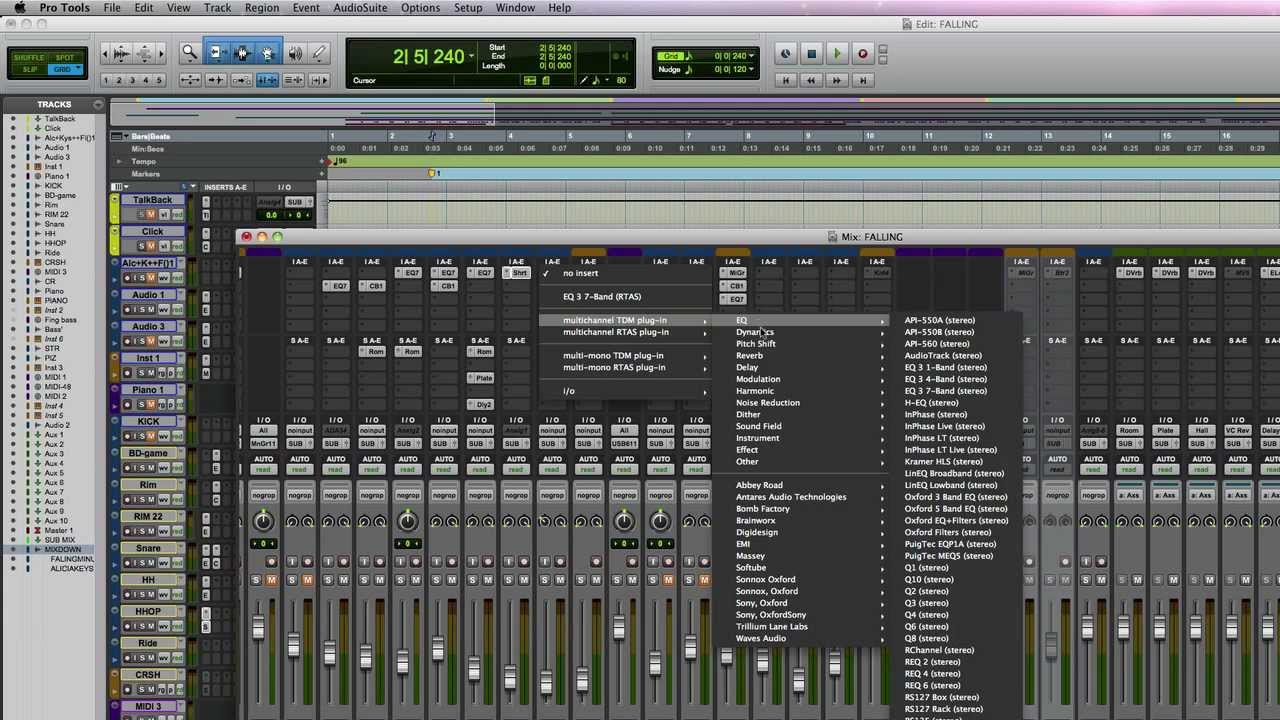1280x720 pixels.
Task: Record-enable the Audio 1 track
Action: pyautogui.click(x=127, y=310)
